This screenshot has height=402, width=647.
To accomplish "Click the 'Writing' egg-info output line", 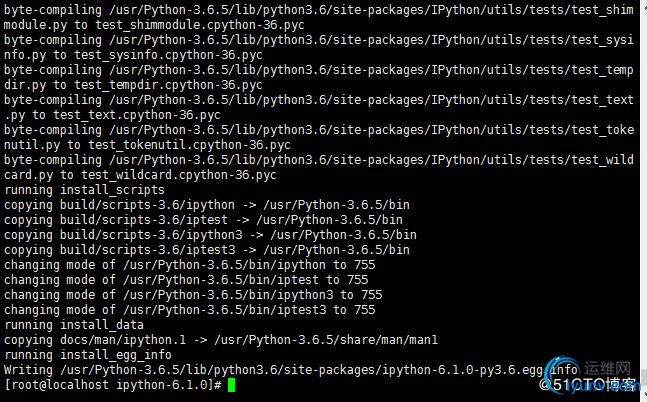I will pyautogui.click(x=291, y=370).
